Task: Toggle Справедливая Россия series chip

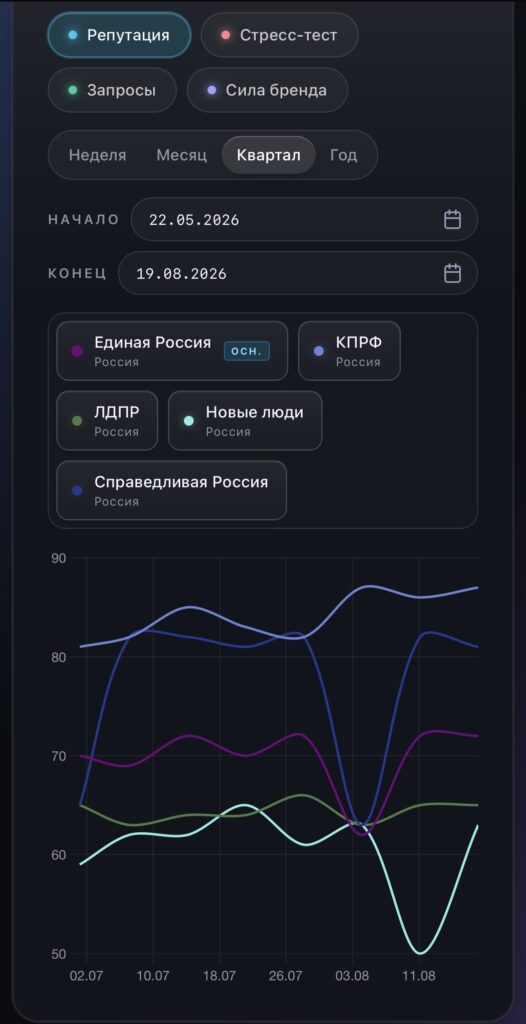Action: click(x=171, y=490)
